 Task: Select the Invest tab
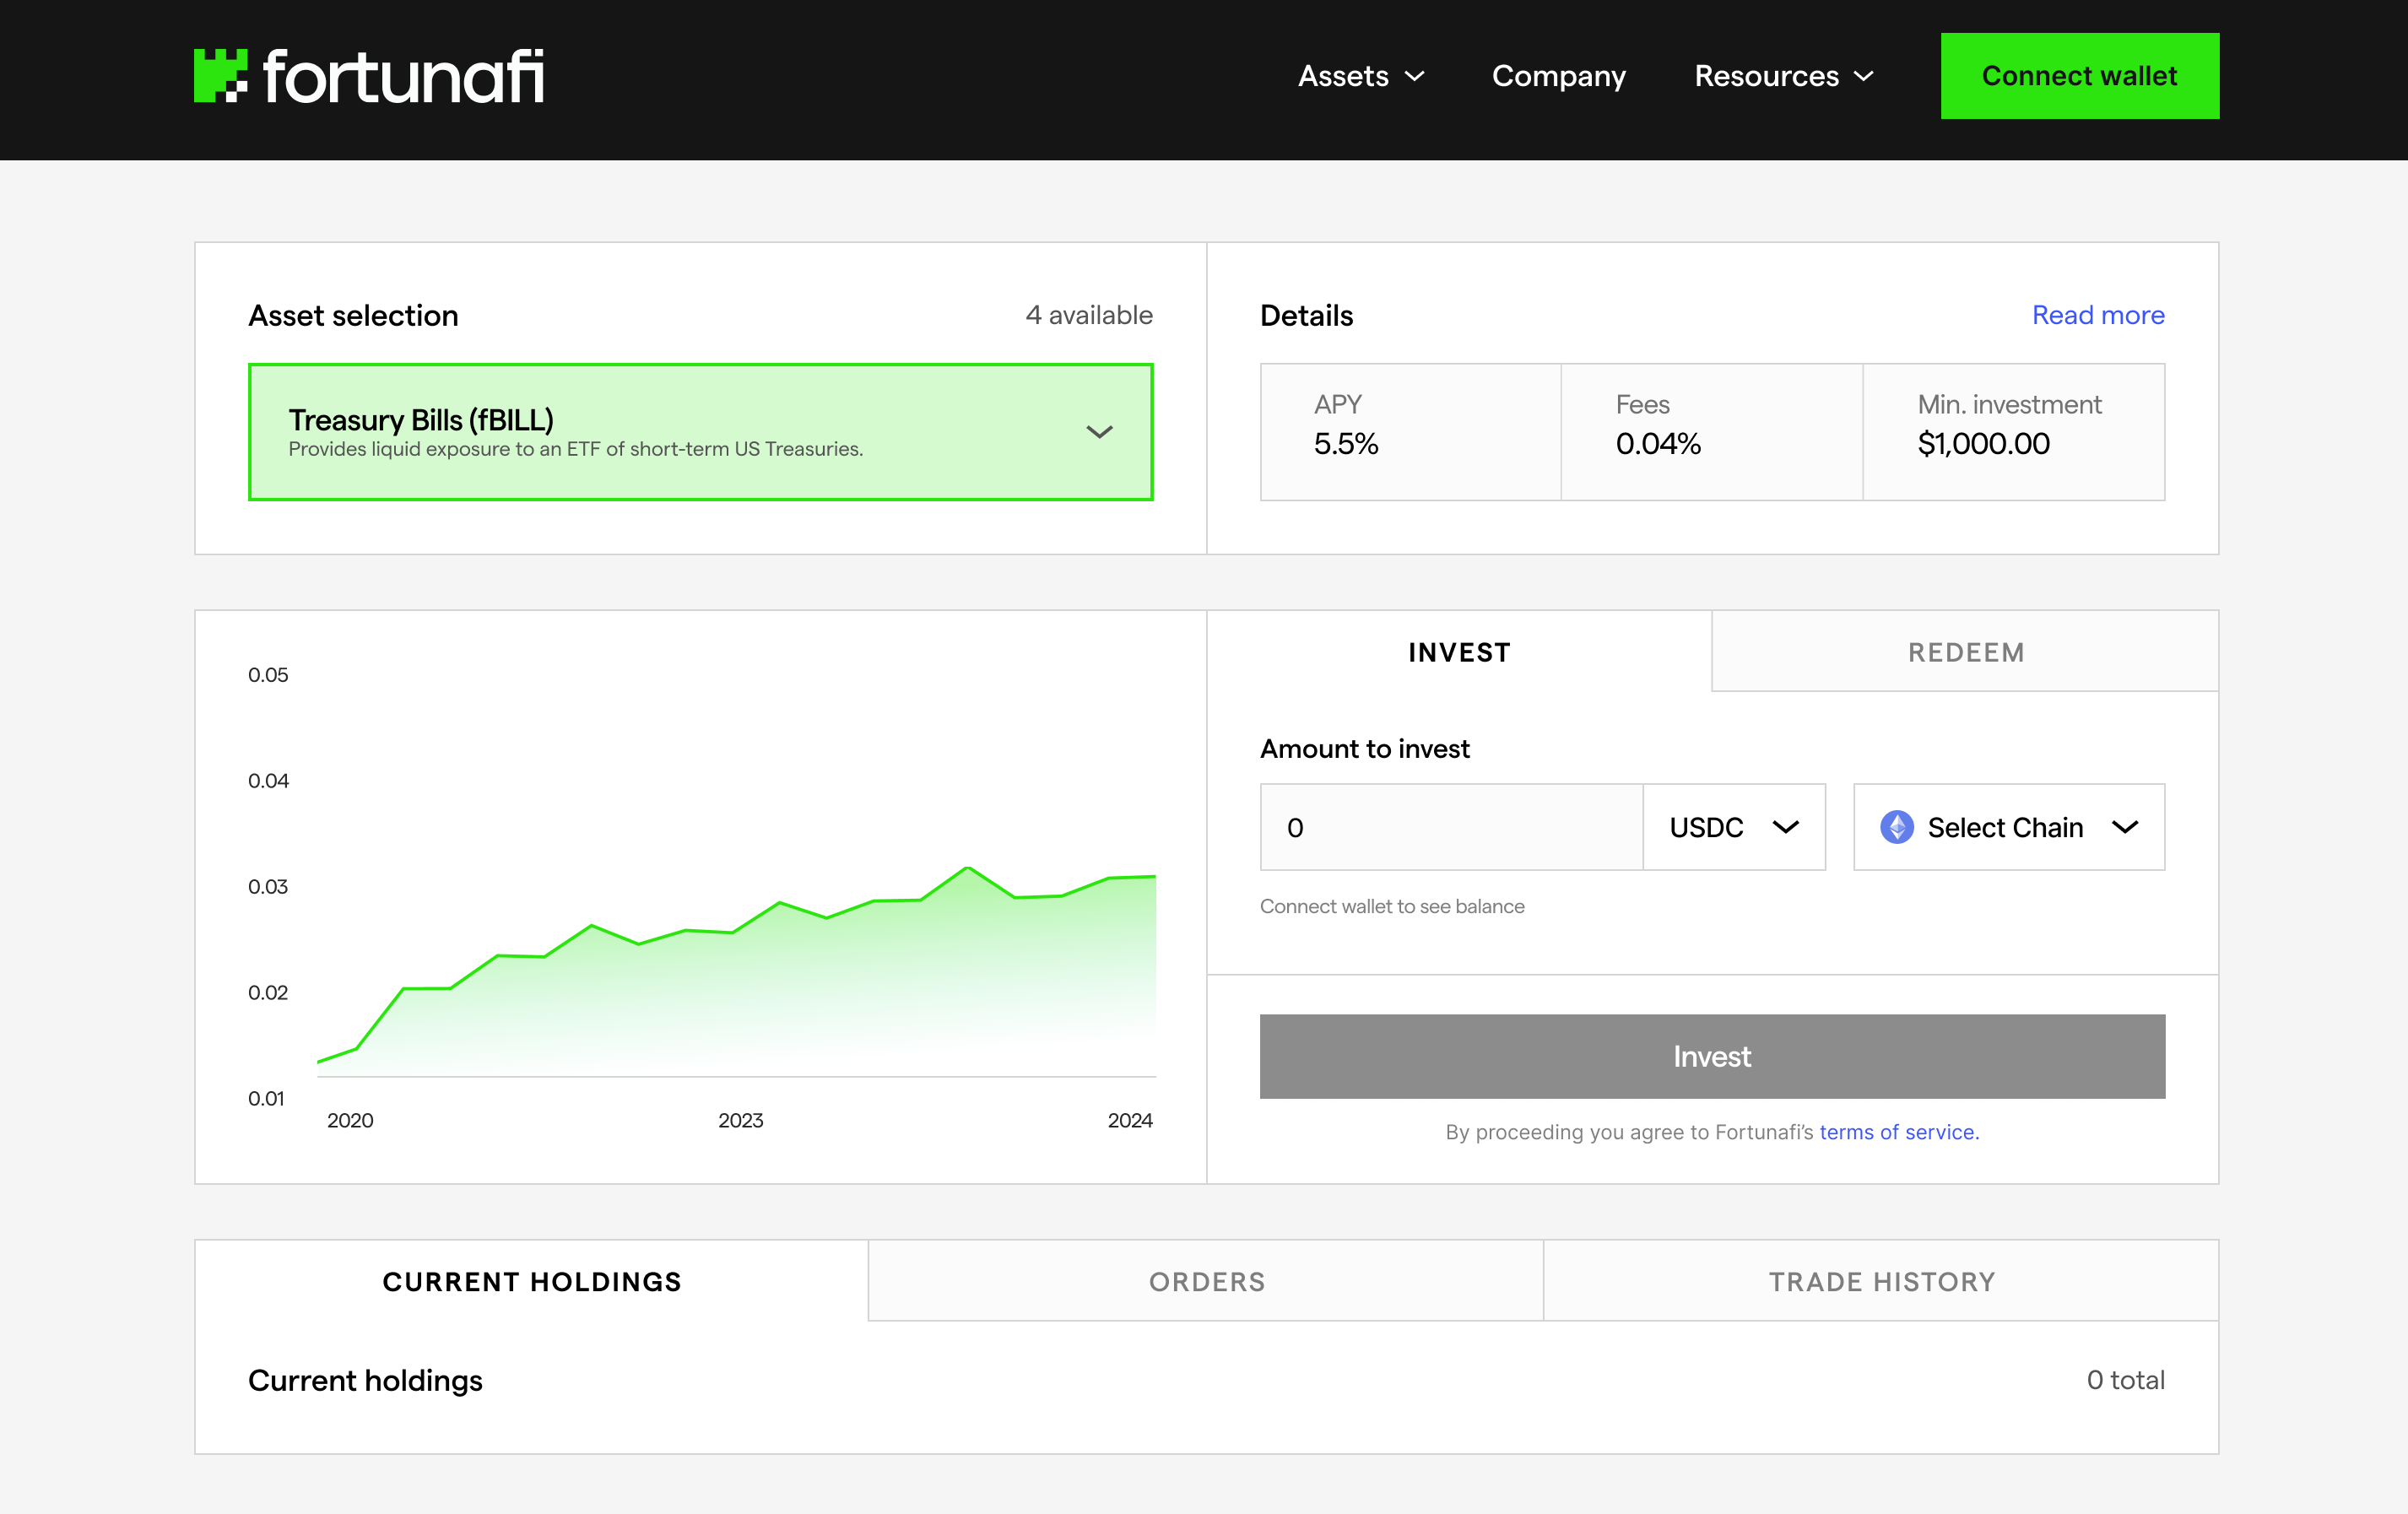tap(1459, 652)
